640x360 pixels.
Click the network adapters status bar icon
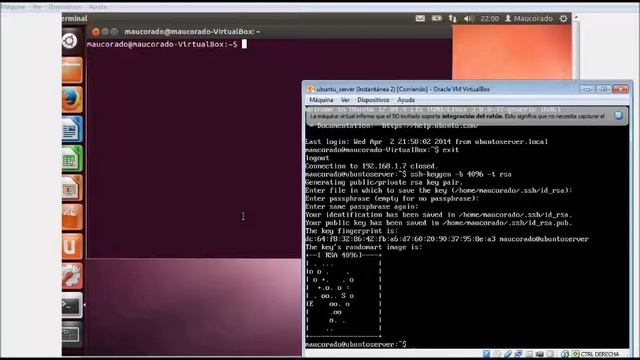click(518, 354)
